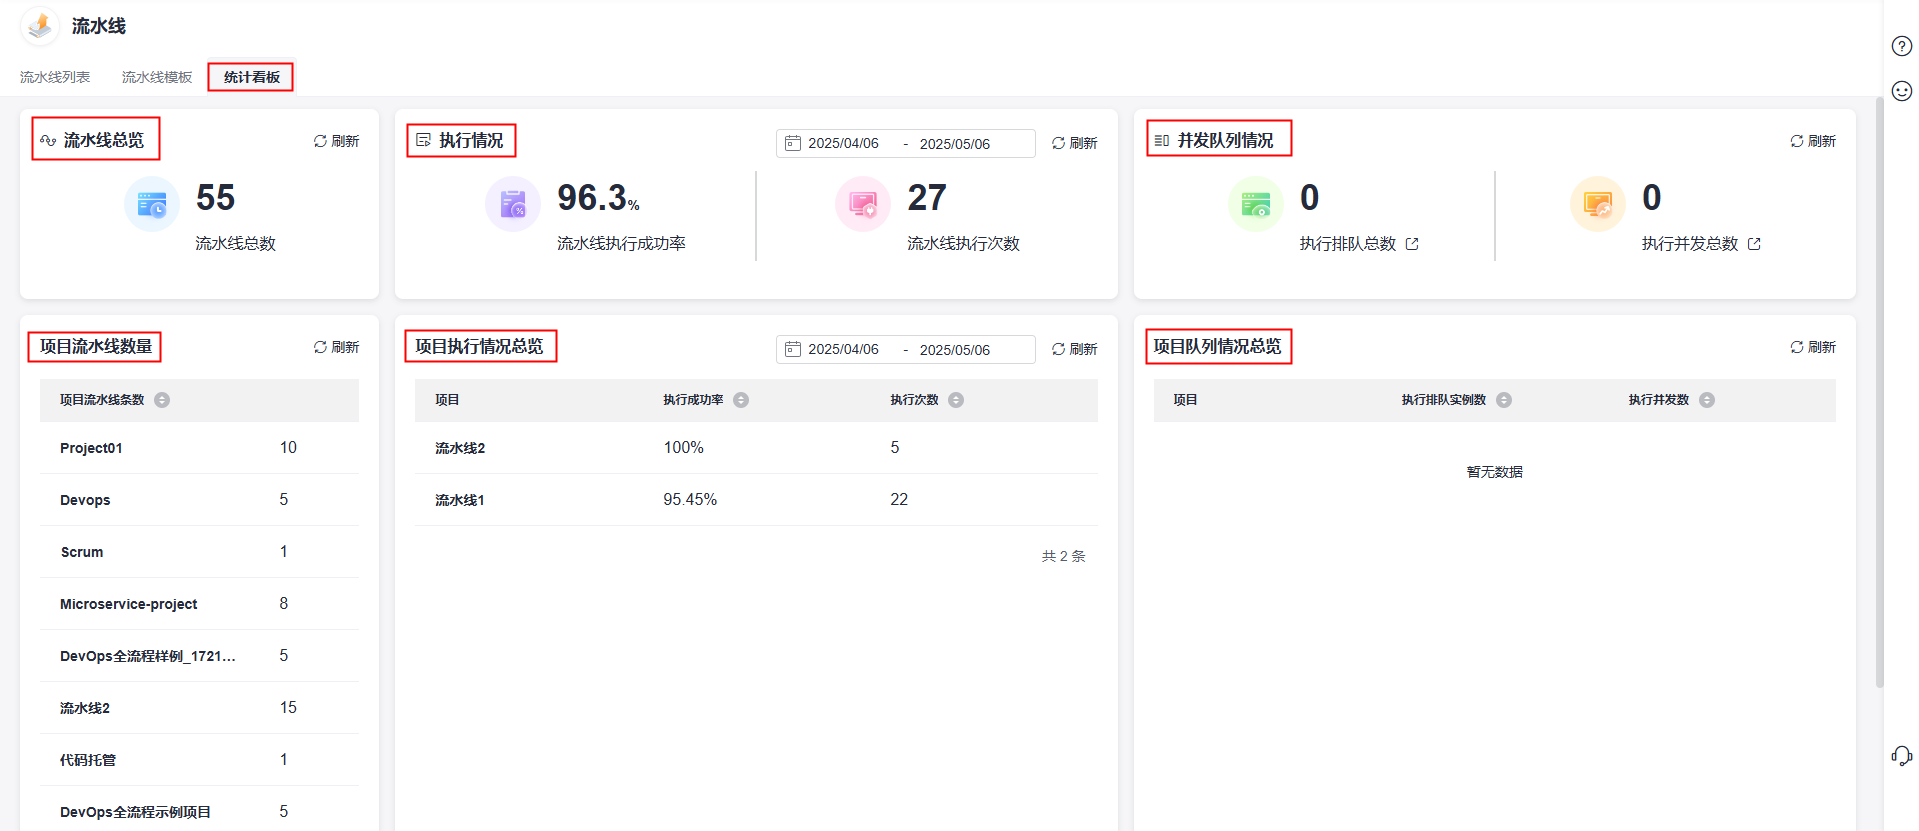
Task: Click help icon beside 执行排队实例数 column
Action: 1504,400
